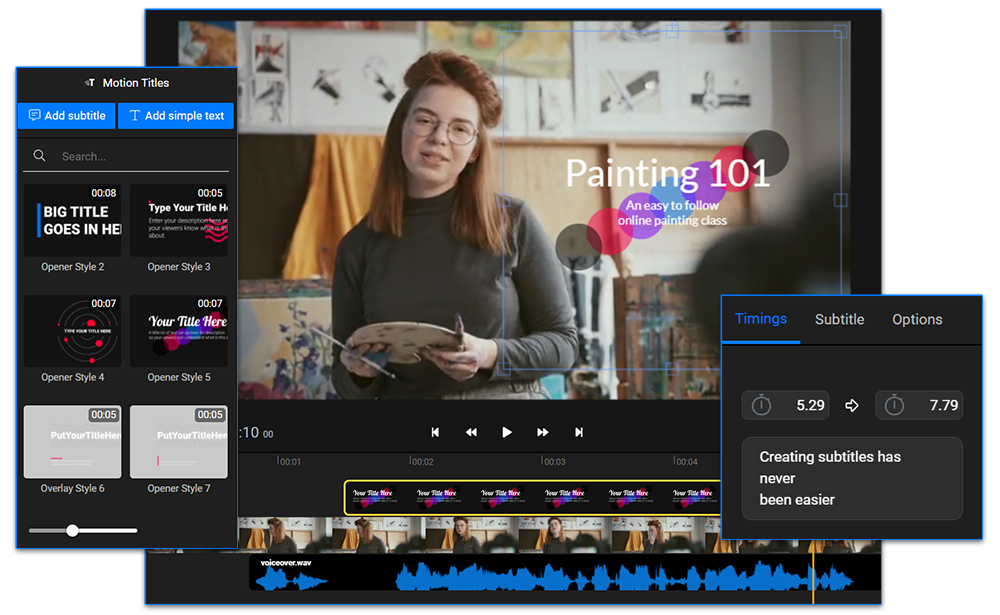Screen dimensions: 1000x615
Task: Edit the subtitle text 'Creating subtitles has never been easier'
Action: (852, 478)
